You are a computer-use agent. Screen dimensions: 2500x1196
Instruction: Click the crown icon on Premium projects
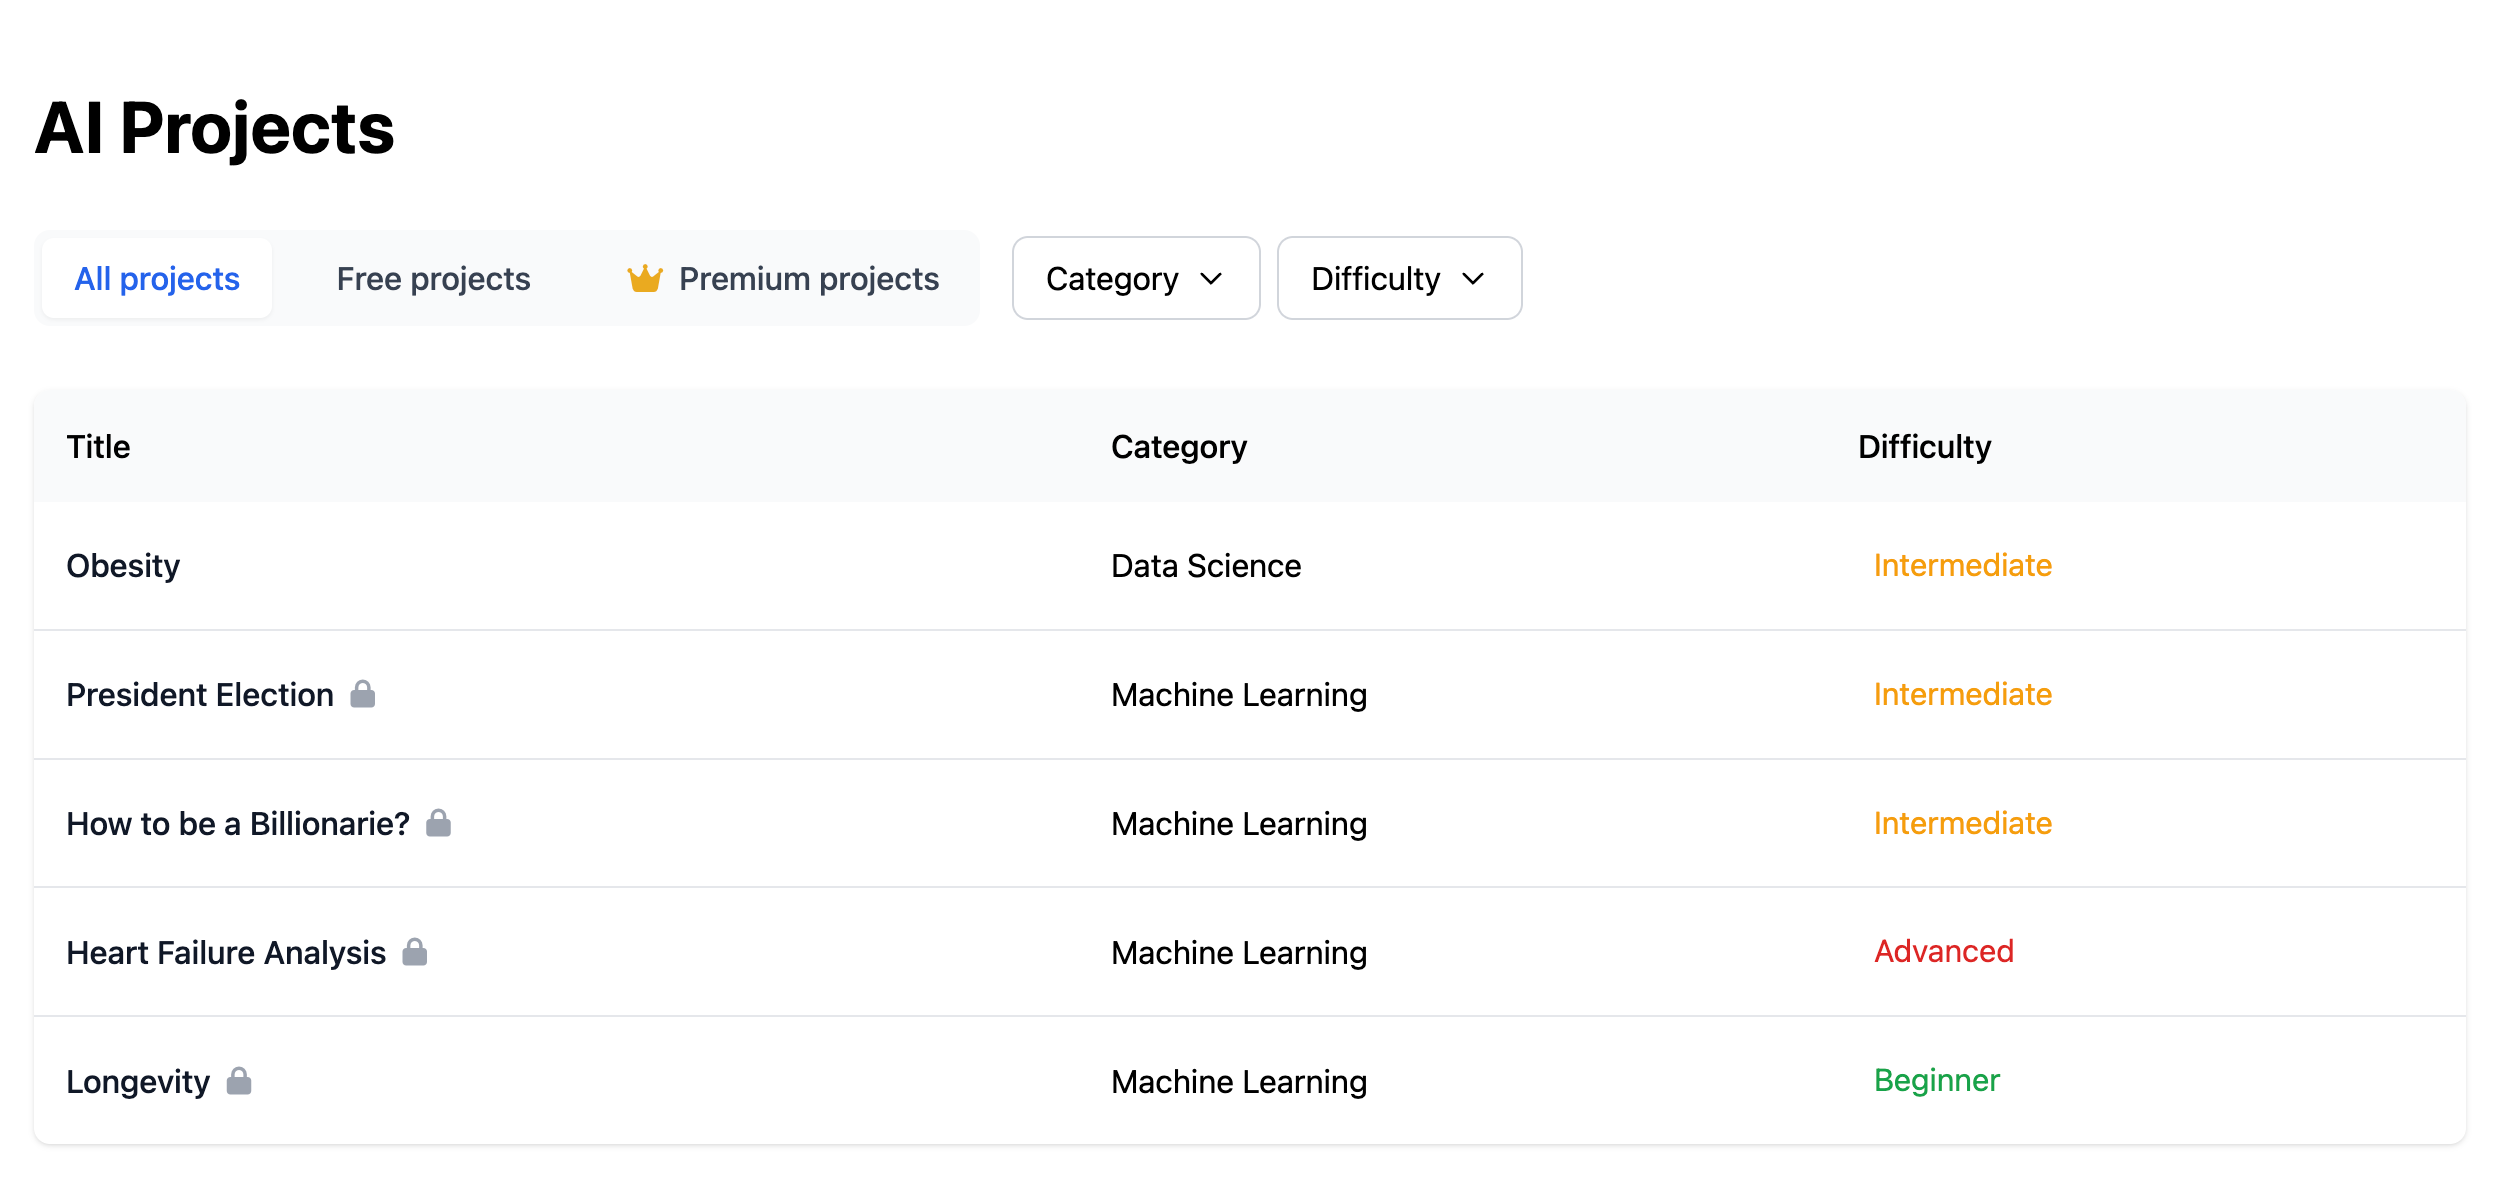[645, 278]
